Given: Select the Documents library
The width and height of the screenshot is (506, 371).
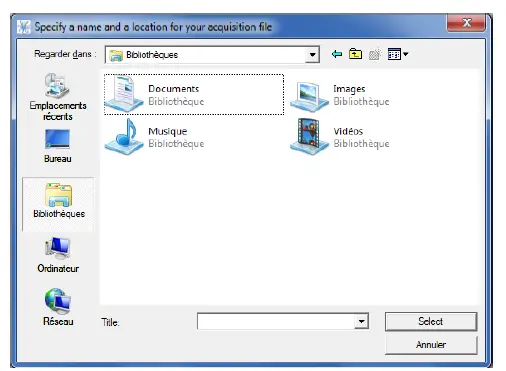Looking at the screenshot, I should tap(194, 95).
